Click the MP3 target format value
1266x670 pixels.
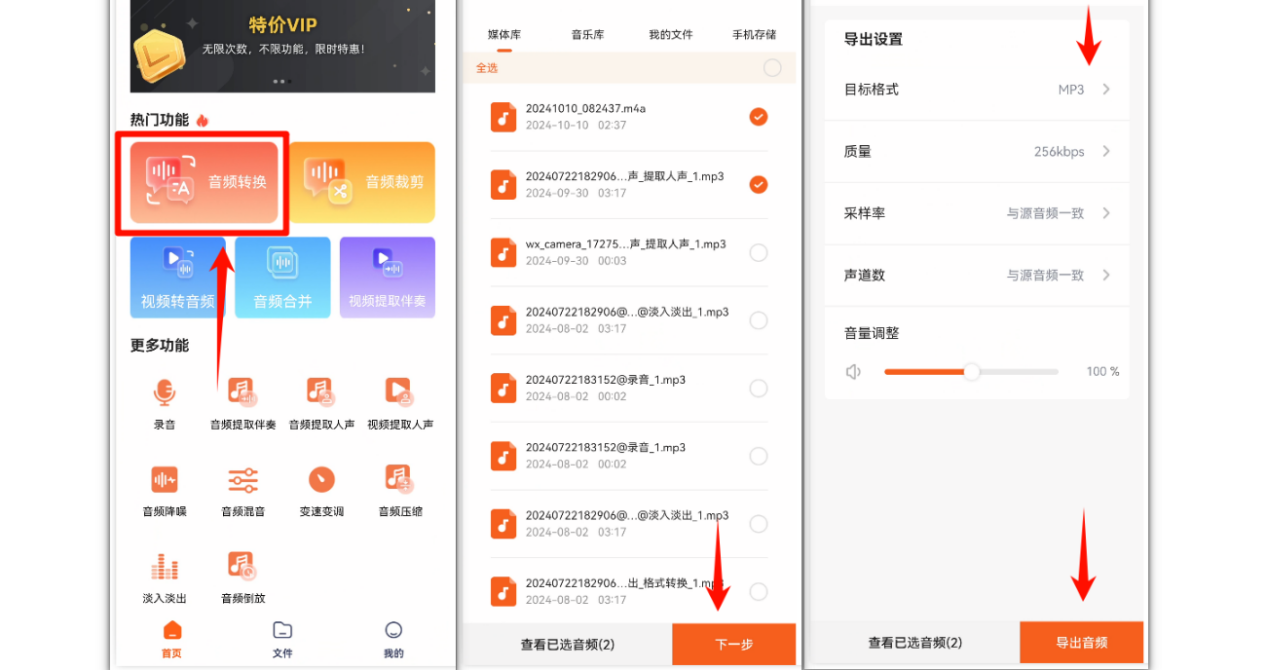coord(1071,90)
